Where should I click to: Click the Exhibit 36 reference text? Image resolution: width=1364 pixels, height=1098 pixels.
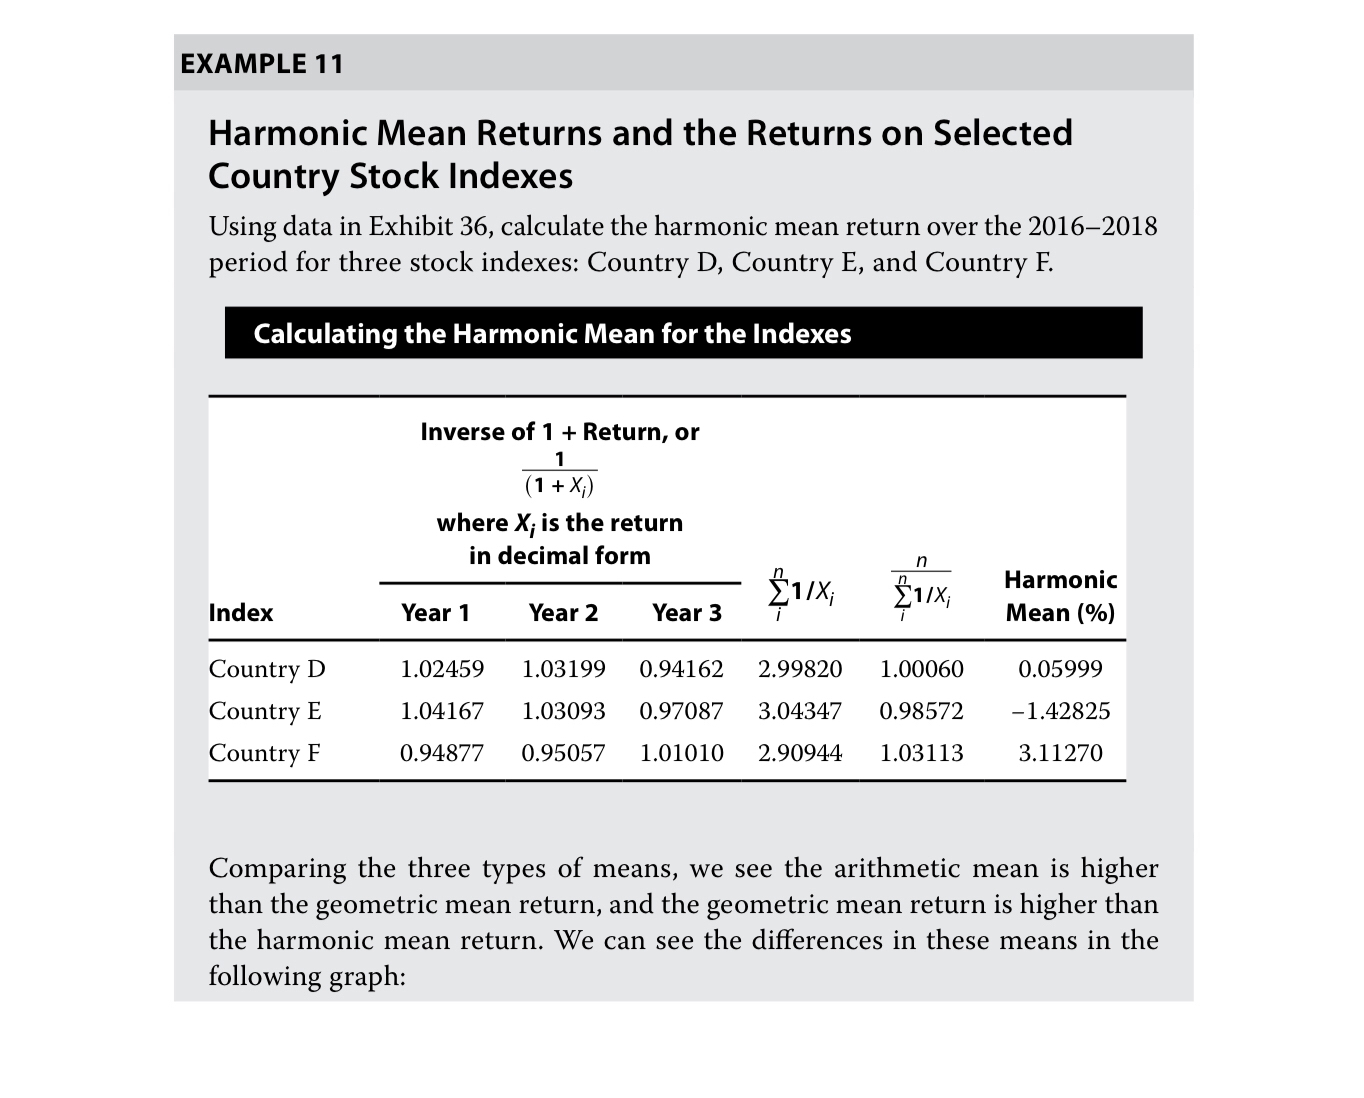pyautogui.click(x=429, y=227)
